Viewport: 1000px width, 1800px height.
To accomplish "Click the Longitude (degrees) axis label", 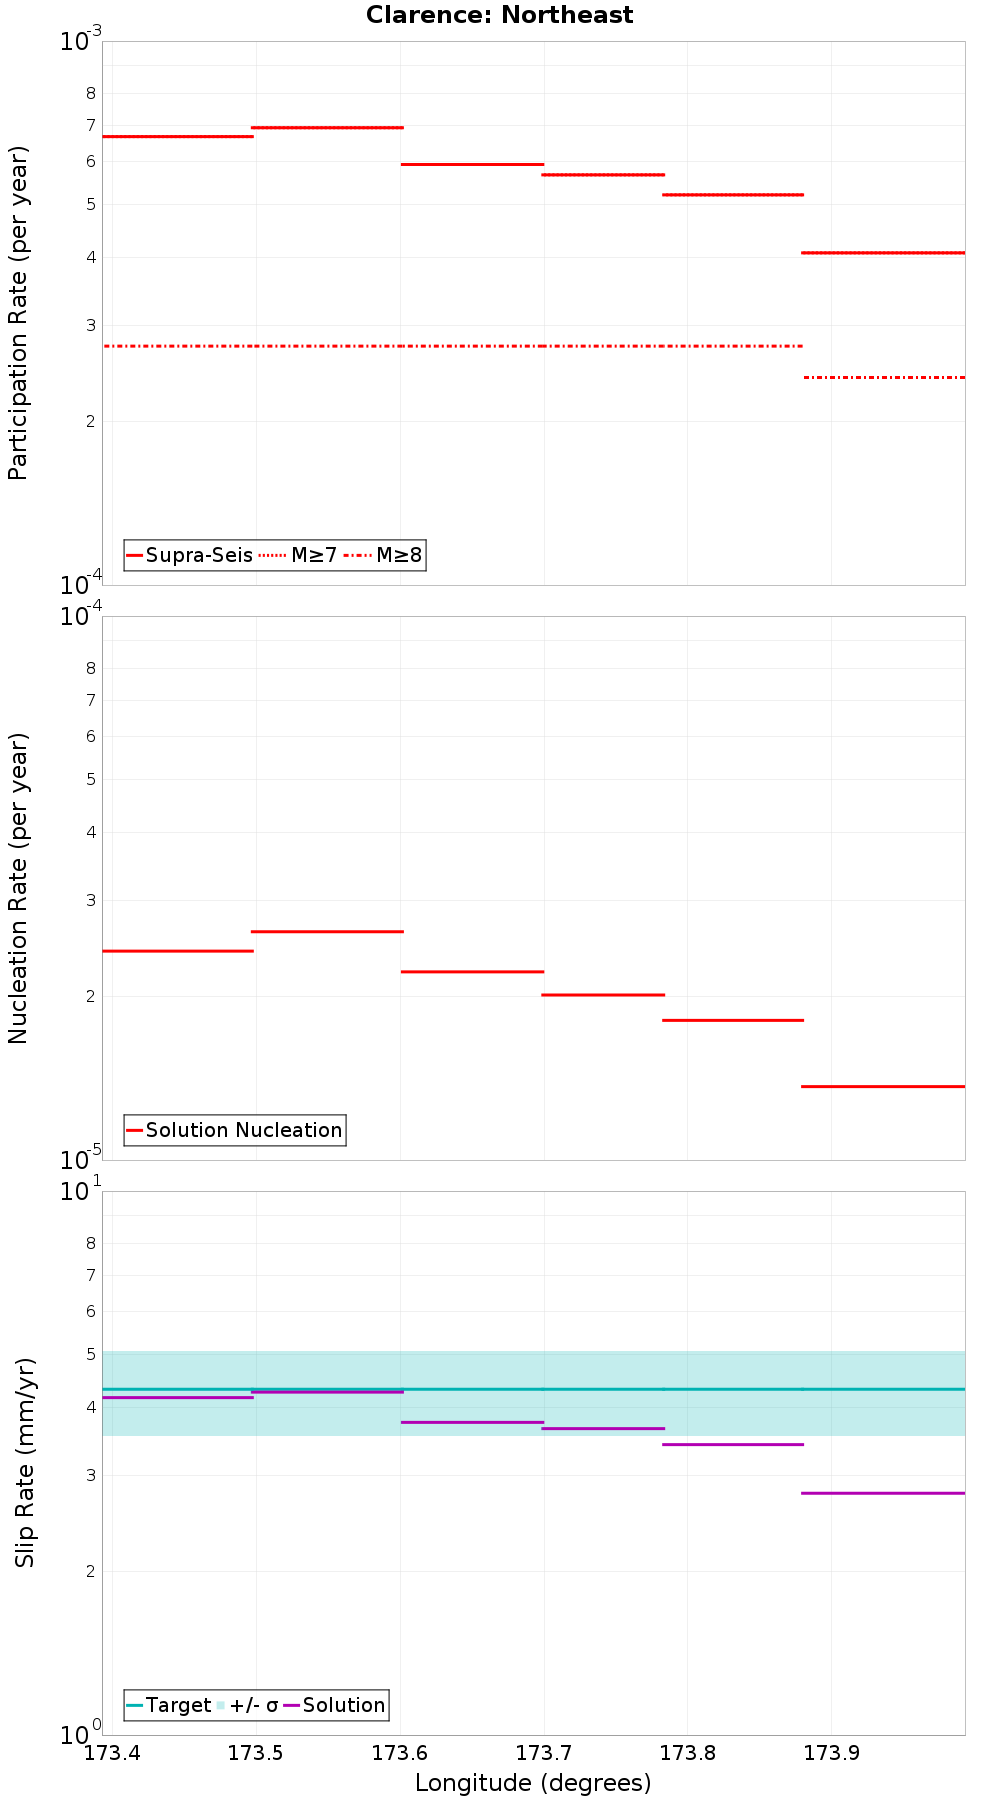I will (x=533, y=1782).
